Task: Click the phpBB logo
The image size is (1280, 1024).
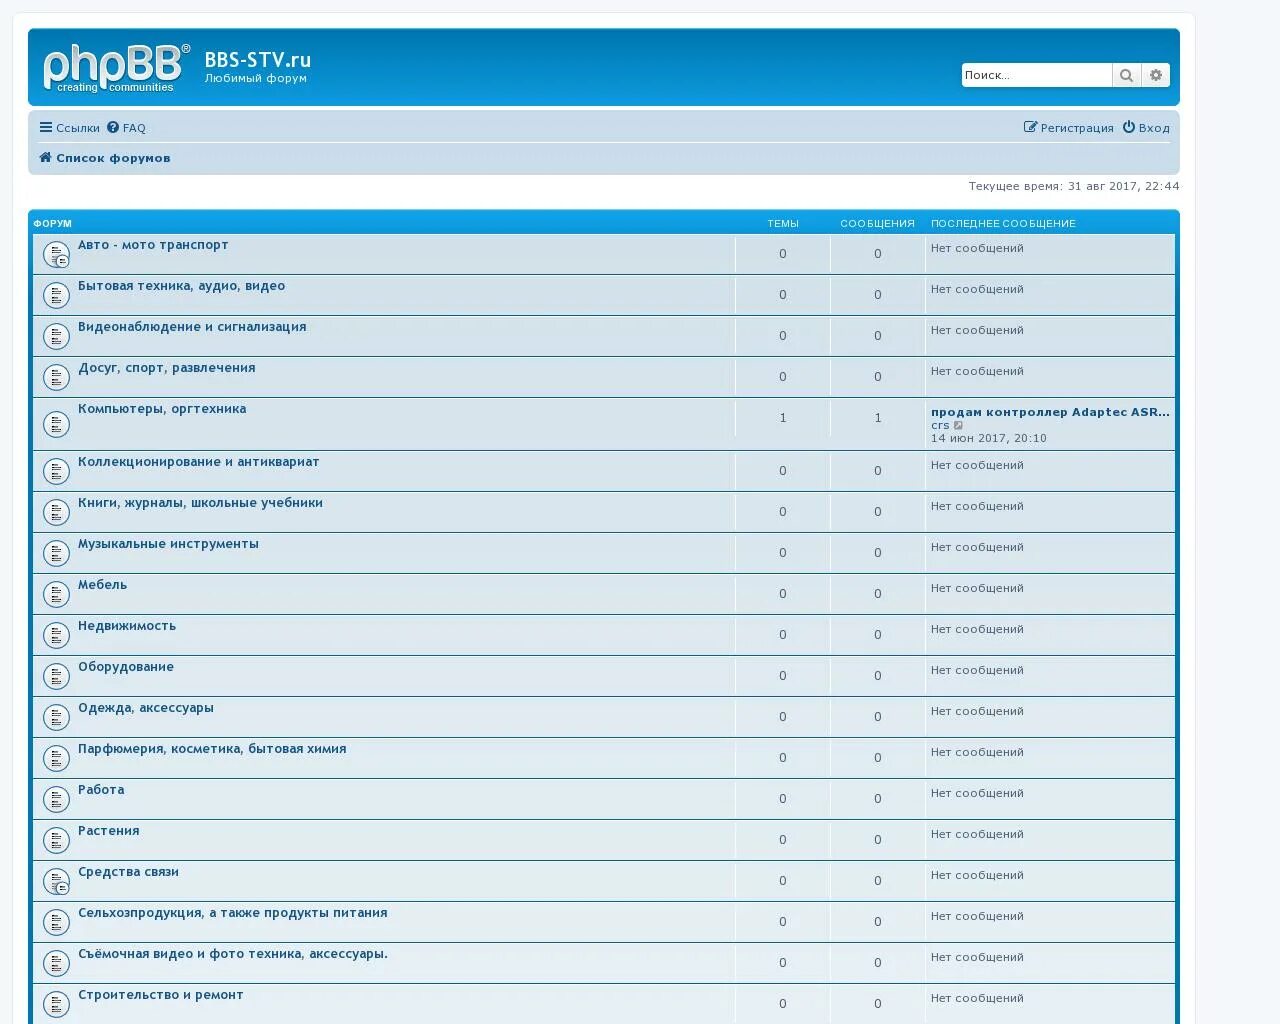Action: click(x=116, y=68)
